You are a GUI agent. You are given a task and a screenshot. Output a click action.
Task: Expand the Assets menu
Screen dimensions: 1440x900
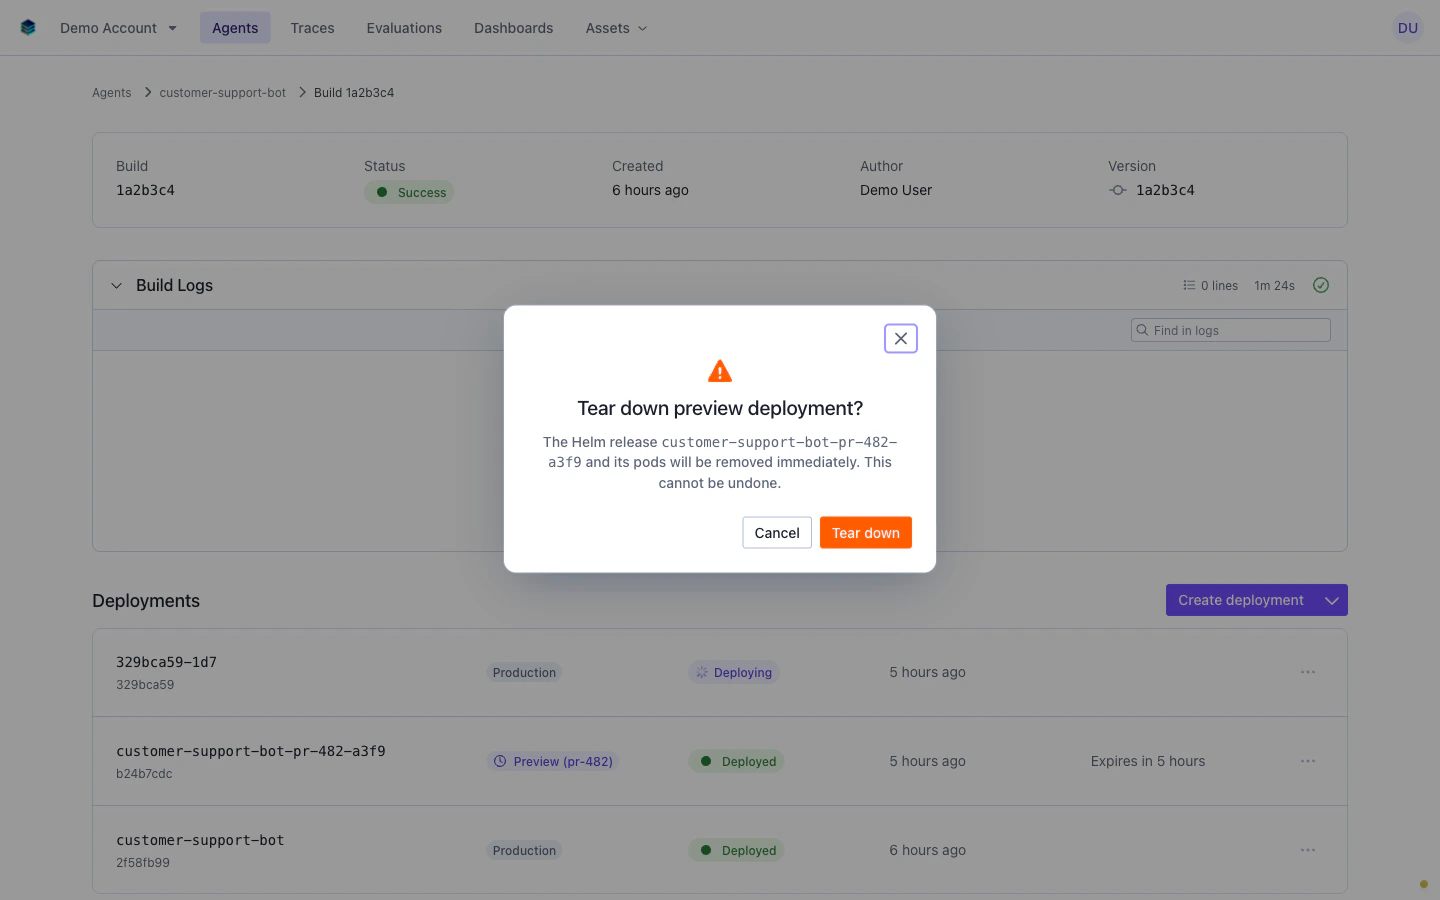(x=616, y=28)
